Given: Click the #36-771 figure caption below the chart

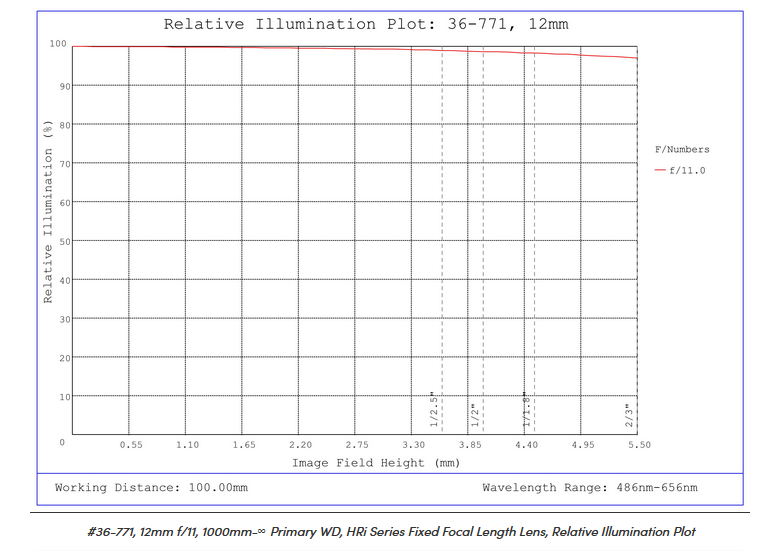Looking at the screenshot, I should [x=391, y=532].
